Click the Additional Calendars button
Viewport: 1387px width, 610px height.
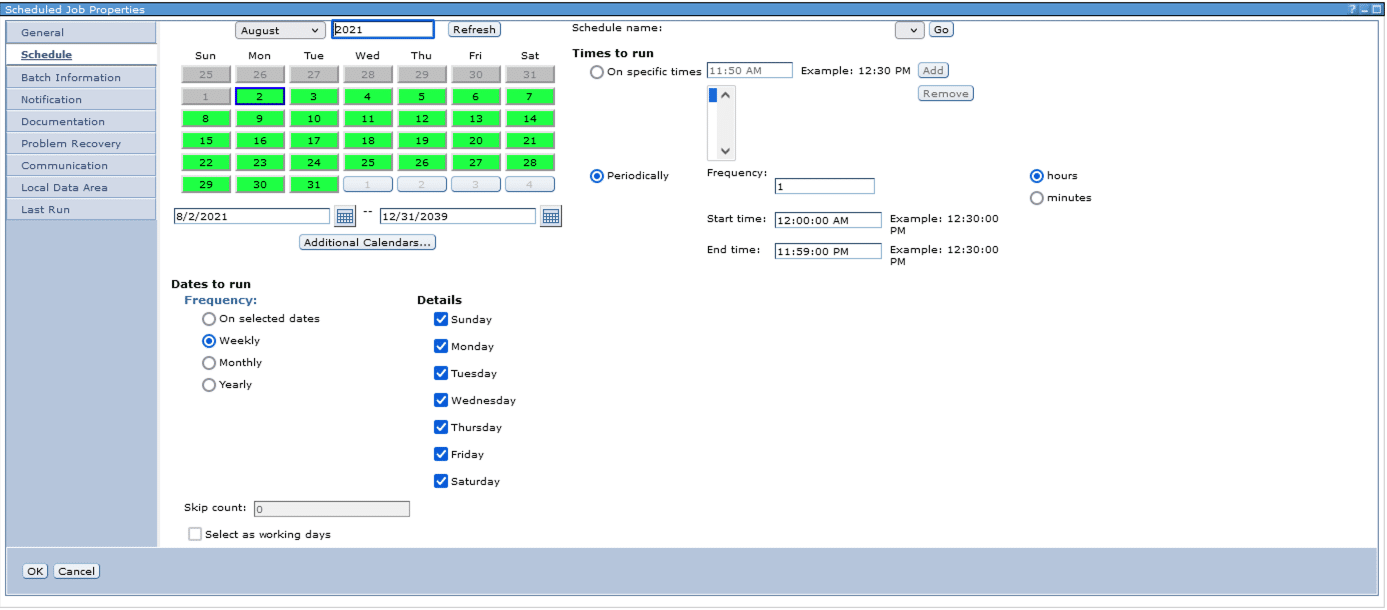[x=367, y=242]
